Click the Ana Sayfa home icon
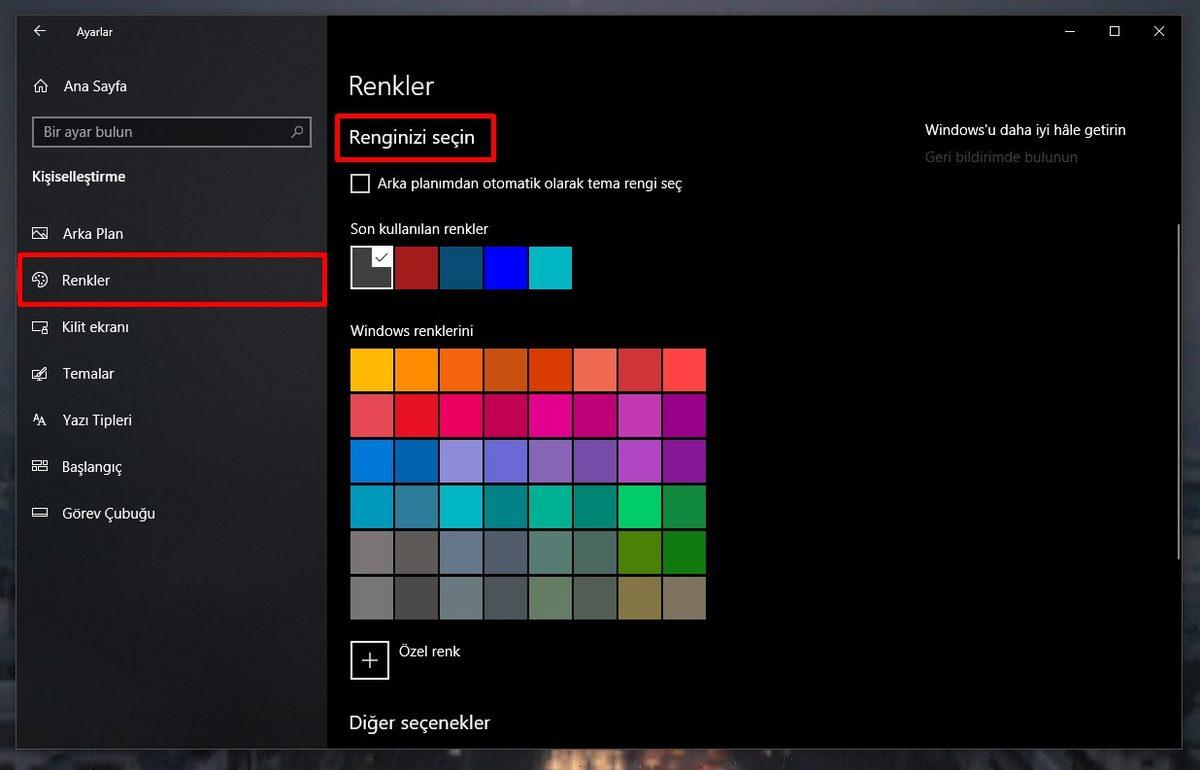 tap(40, 86)
